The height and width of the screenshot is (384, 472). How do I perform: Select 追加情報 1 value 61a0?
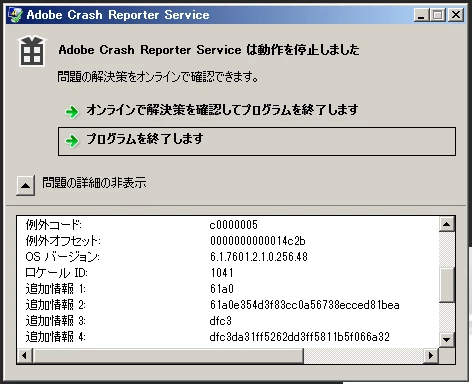[x=222, y=289]
